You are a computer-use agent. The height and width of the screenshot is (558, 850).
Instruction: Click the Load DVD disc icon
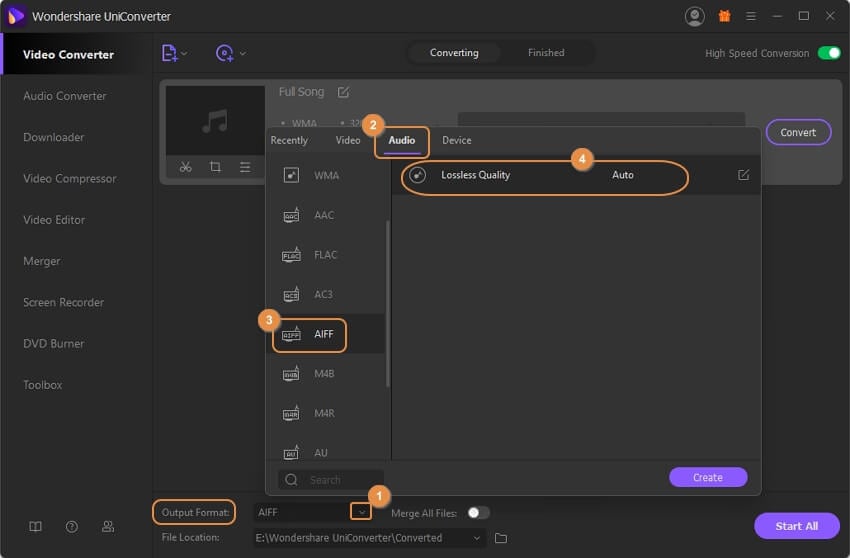click(224, 53)
